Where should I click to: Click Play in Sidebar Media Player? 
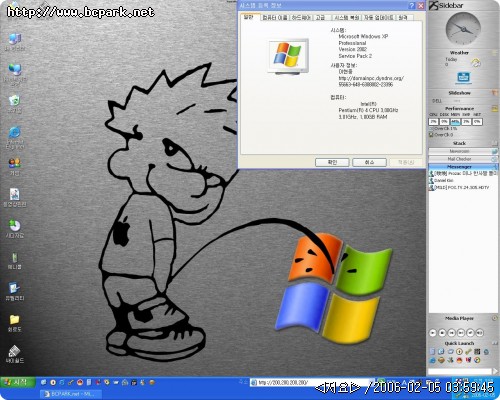pos(432,333)
